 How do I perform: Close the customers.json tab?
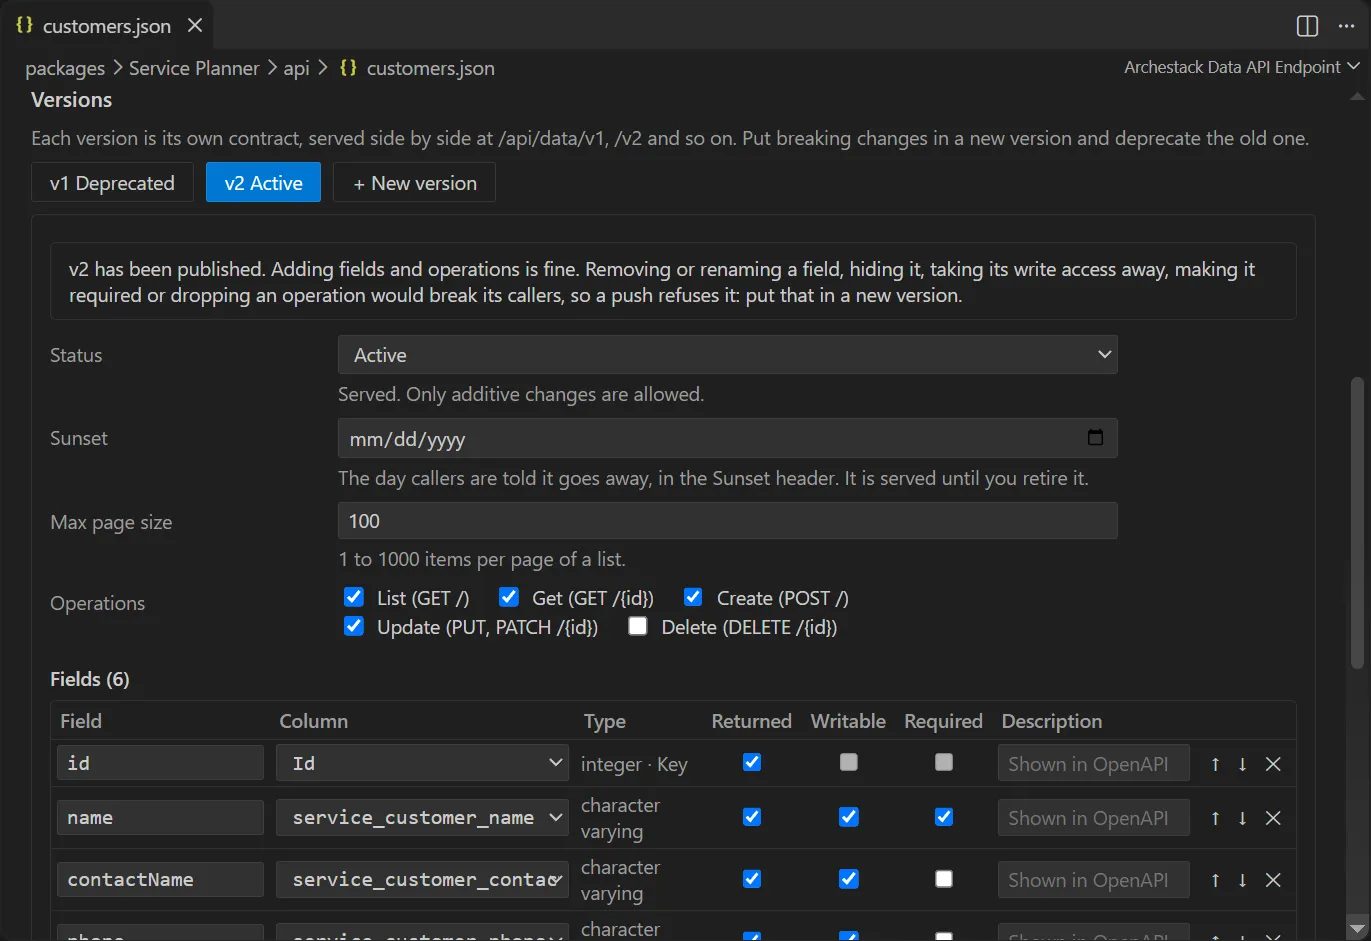click(195, 25)
